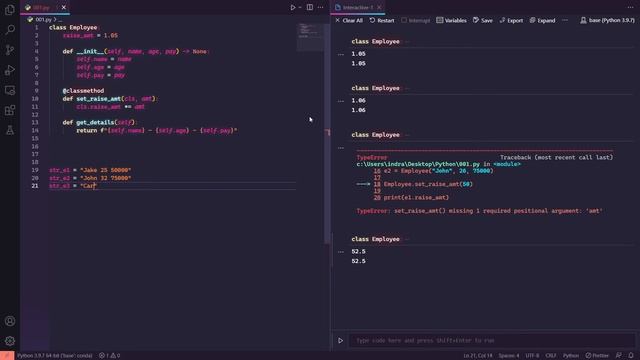This screenshot has height=360, width=640.
Task: Click the fourth class Employee cell header
Action: coord(376,239)
